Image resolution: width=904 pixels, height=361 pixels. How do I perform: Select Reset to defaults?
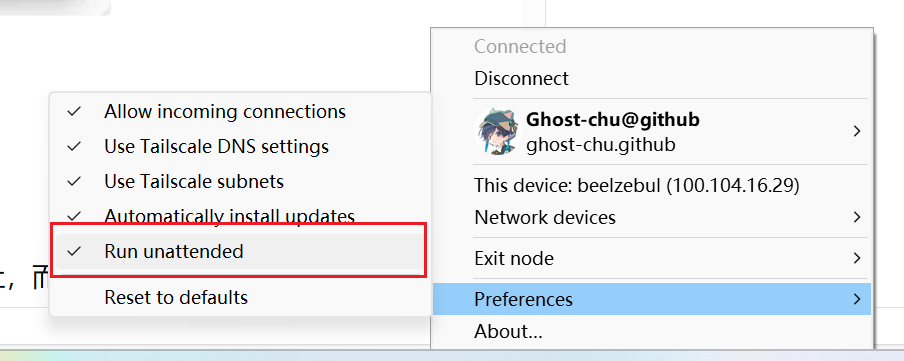tap(240, 298)
